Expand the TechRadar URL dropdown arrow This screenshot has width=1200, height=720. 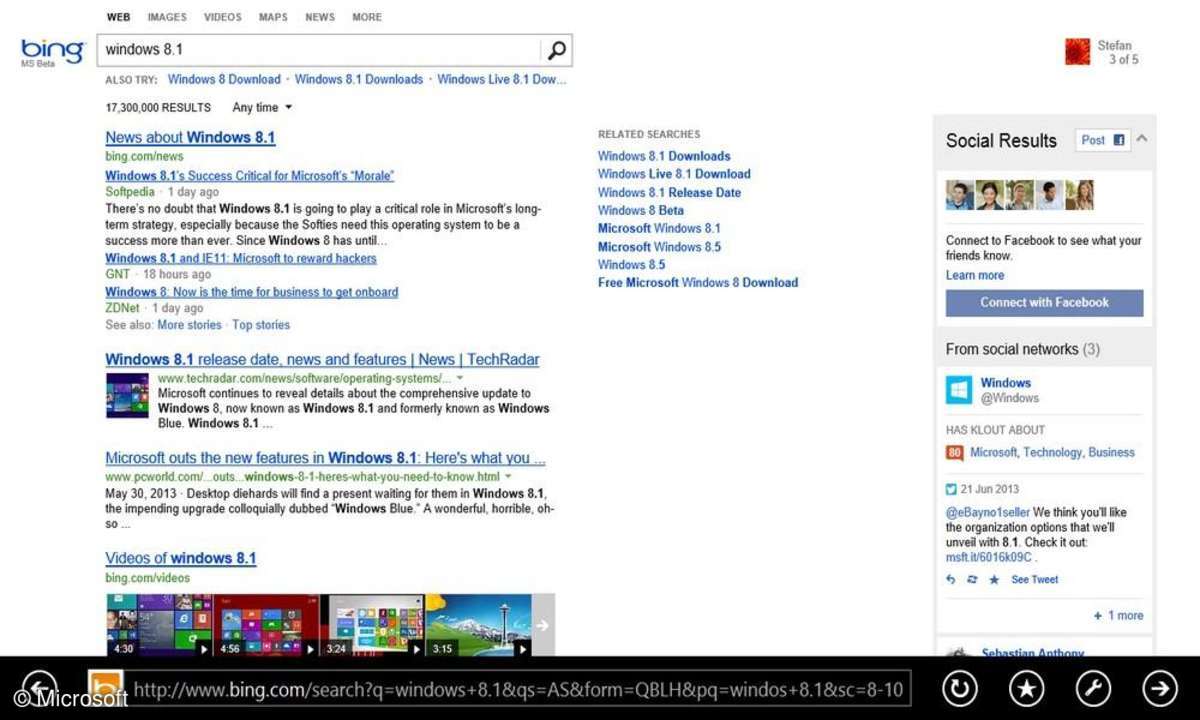pyautogui.click(x=460, y=379)
